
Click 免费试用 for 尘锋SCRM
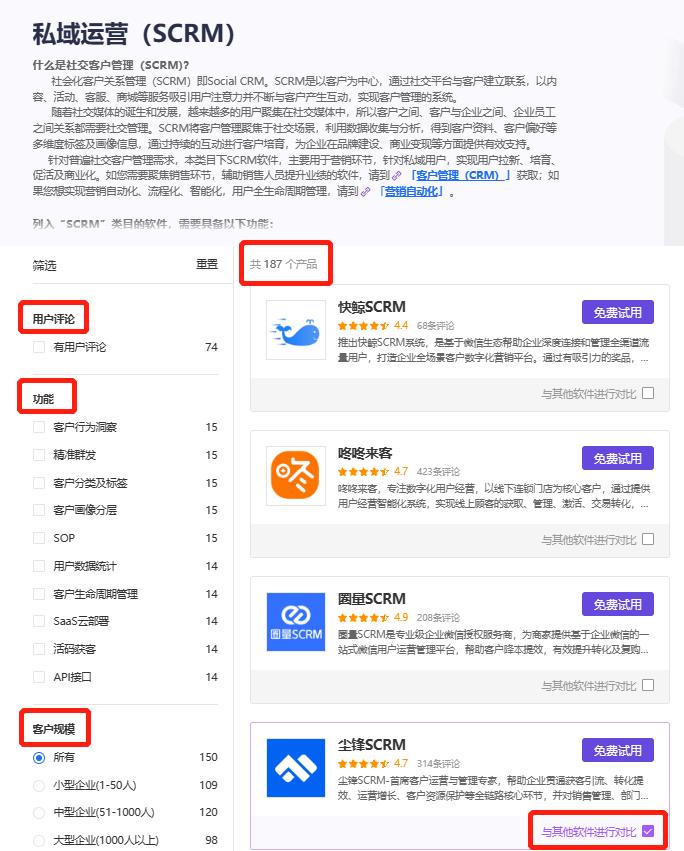pyautogui.click(x=618, y=751)
